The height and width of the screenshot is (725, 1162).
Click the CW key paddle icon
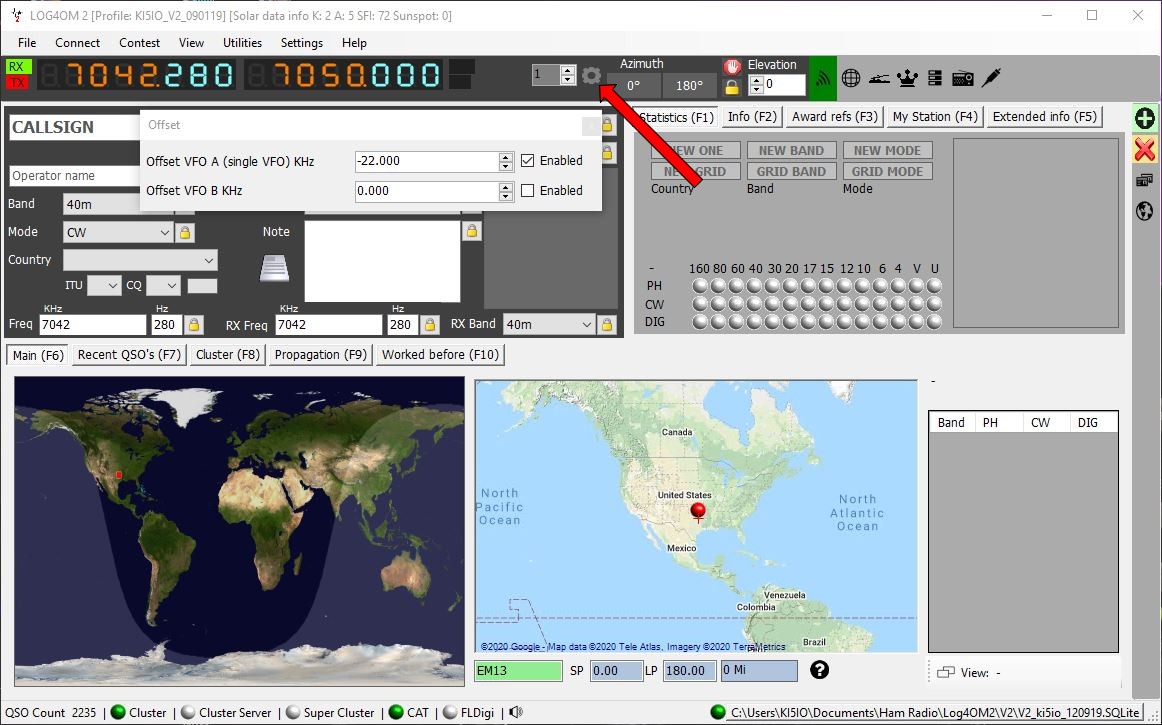[x=879, y=78]
